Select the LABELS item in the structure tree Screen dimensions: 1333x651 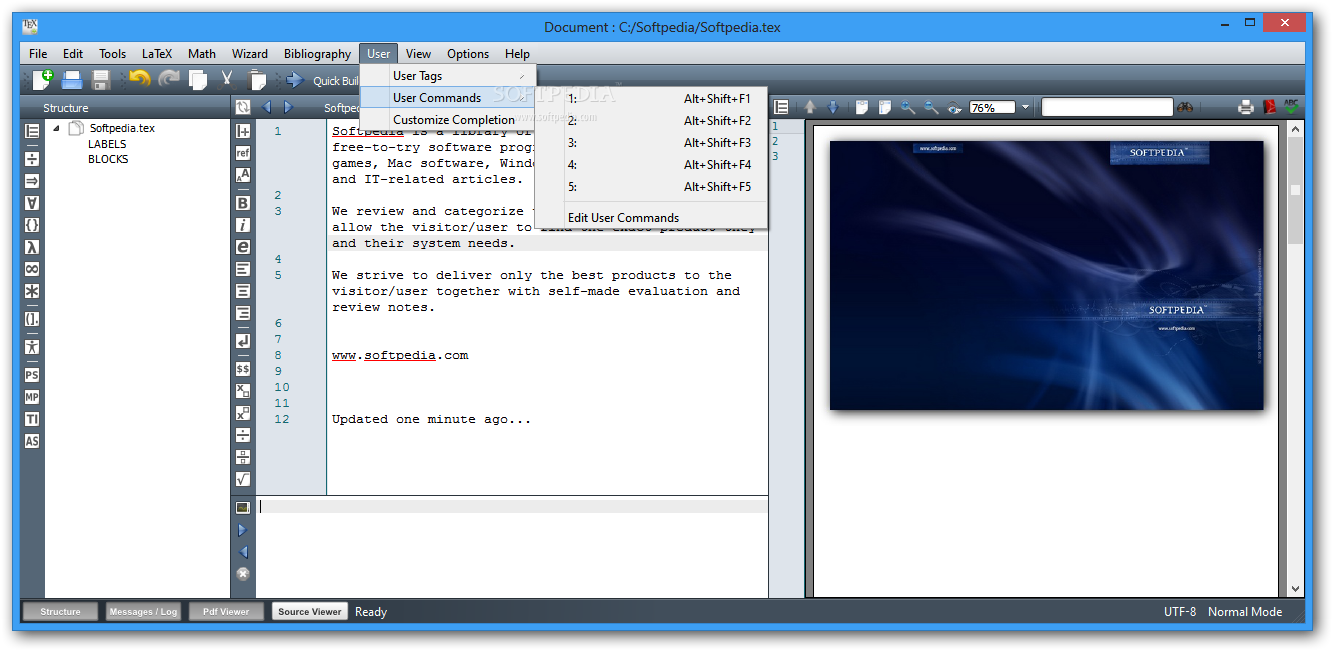107,144
